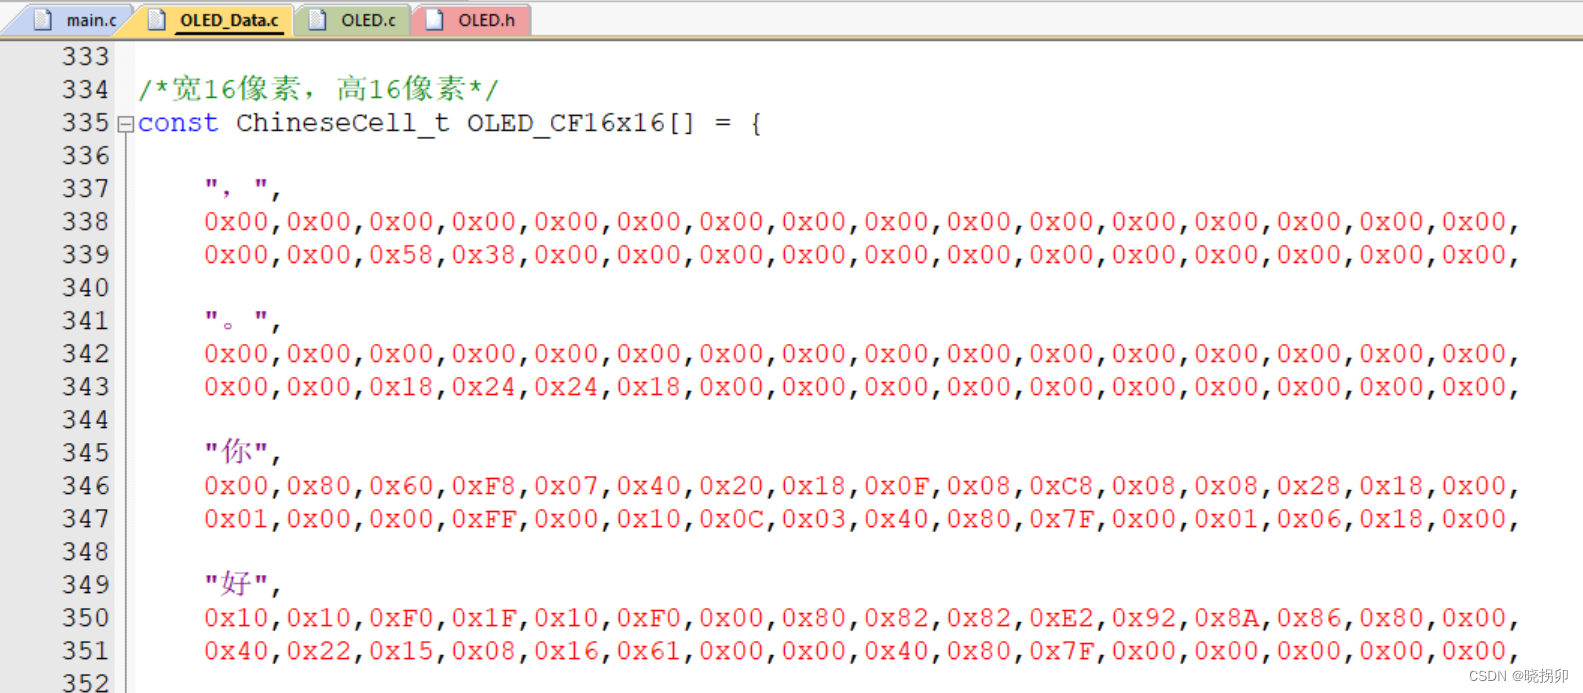This screenshot has width=1583, height=693.
Task: Click line number 352
Action: 85,682
